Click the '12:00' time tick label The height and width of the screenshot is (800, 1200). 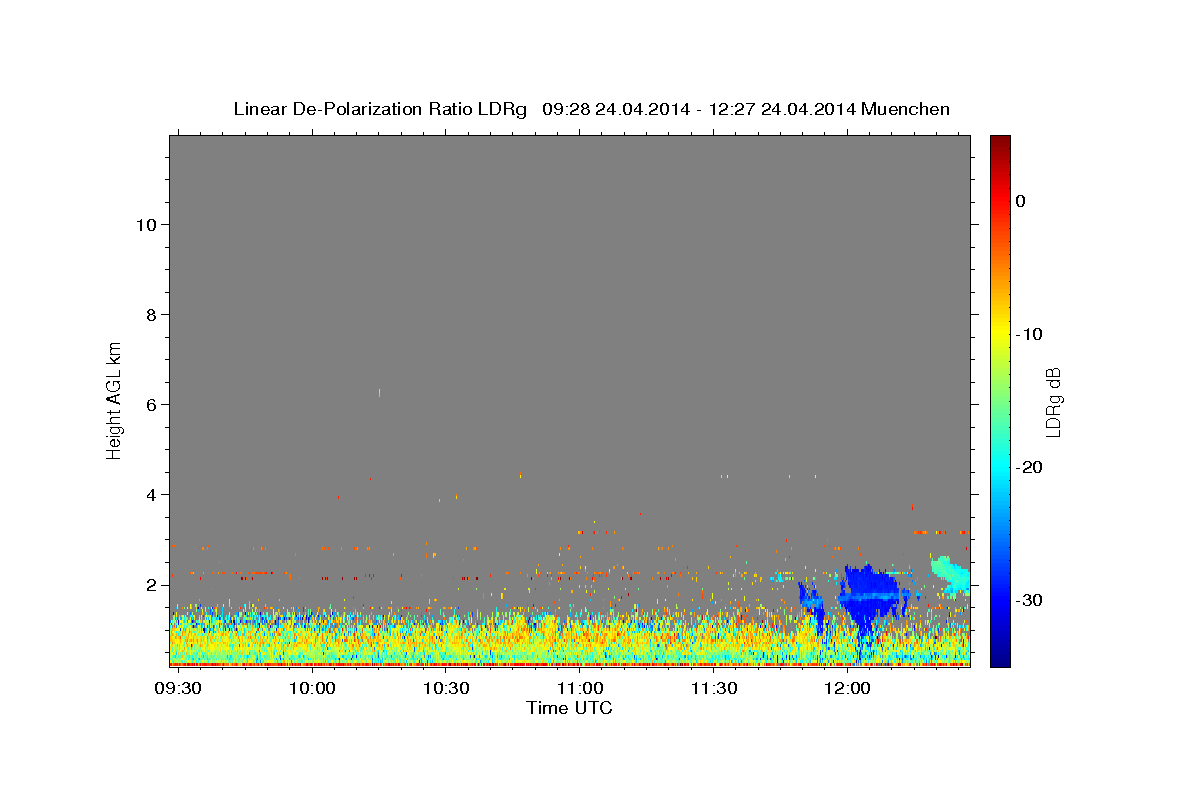click(x=848, y=689)
